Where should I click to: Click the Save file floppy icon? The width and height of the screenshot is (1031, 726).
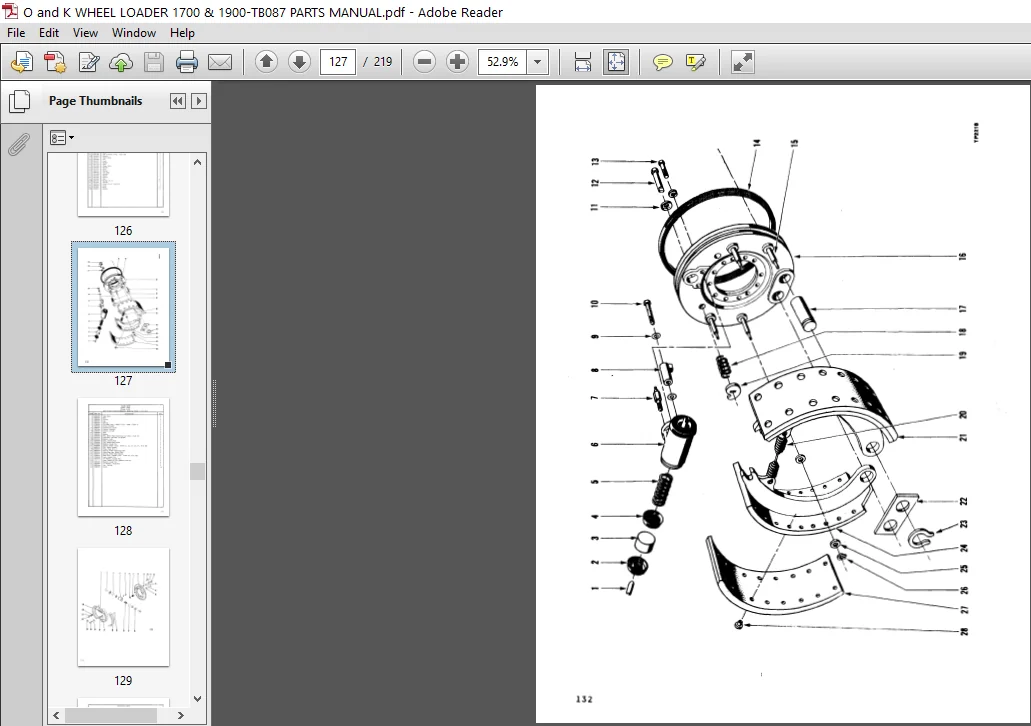[x=154, y=62]
